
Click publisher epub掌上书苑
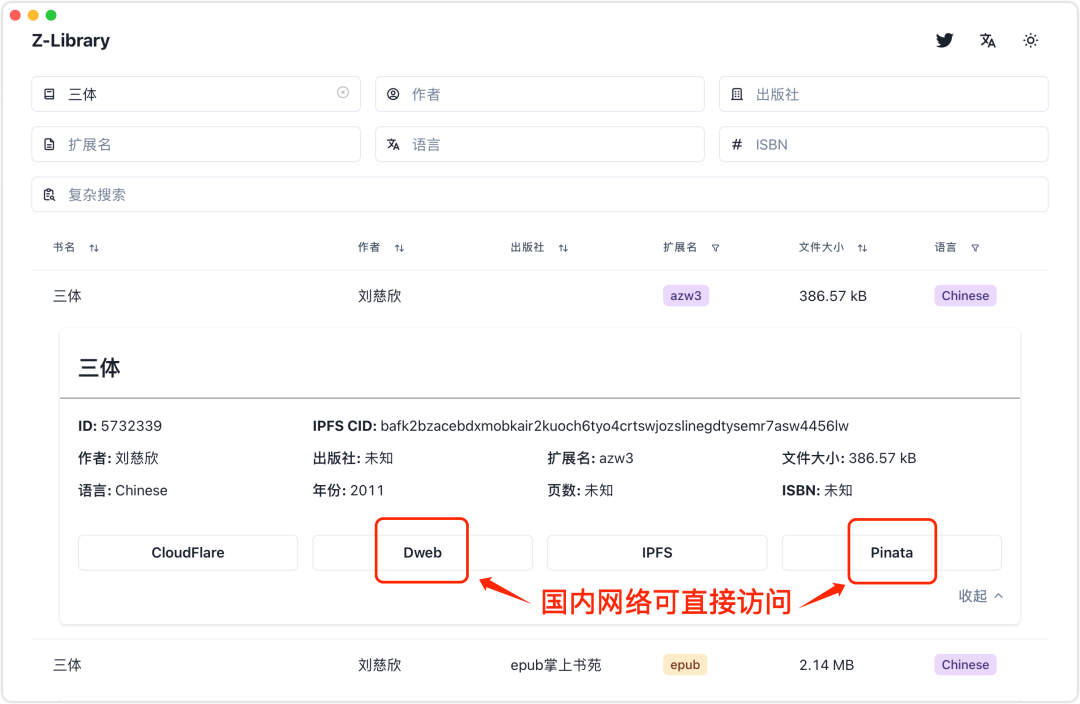coord(556,665)
